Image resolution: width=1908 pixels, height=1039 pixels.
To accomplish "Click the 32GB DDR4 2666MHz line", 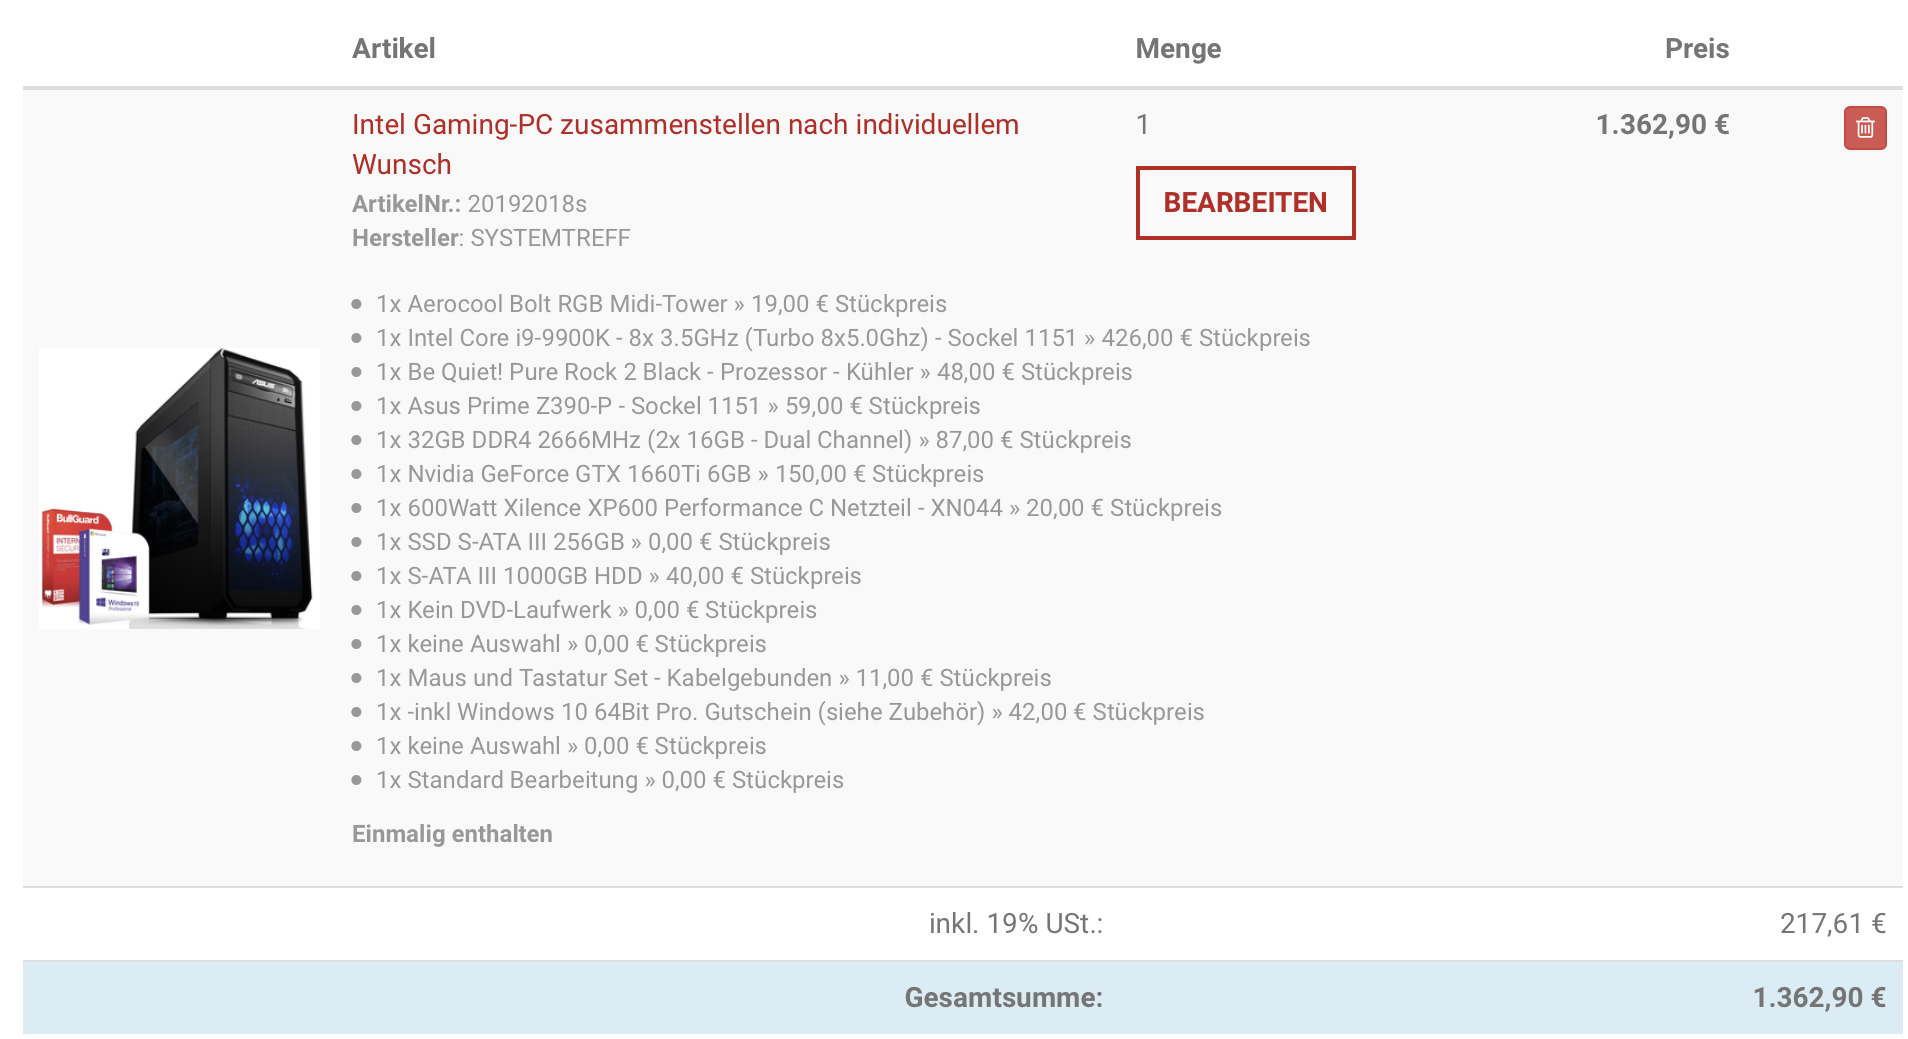I will [754, 440].
